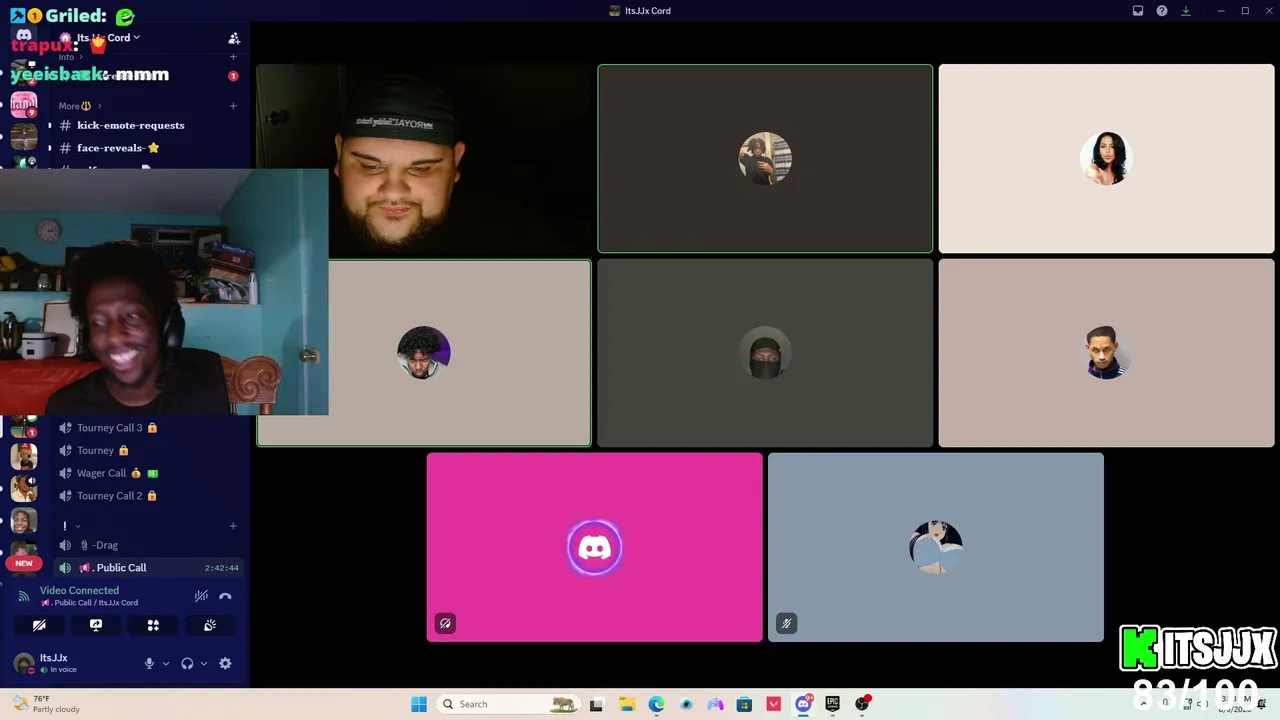
Task: Open the soundboard
Action: pos(210,625)
